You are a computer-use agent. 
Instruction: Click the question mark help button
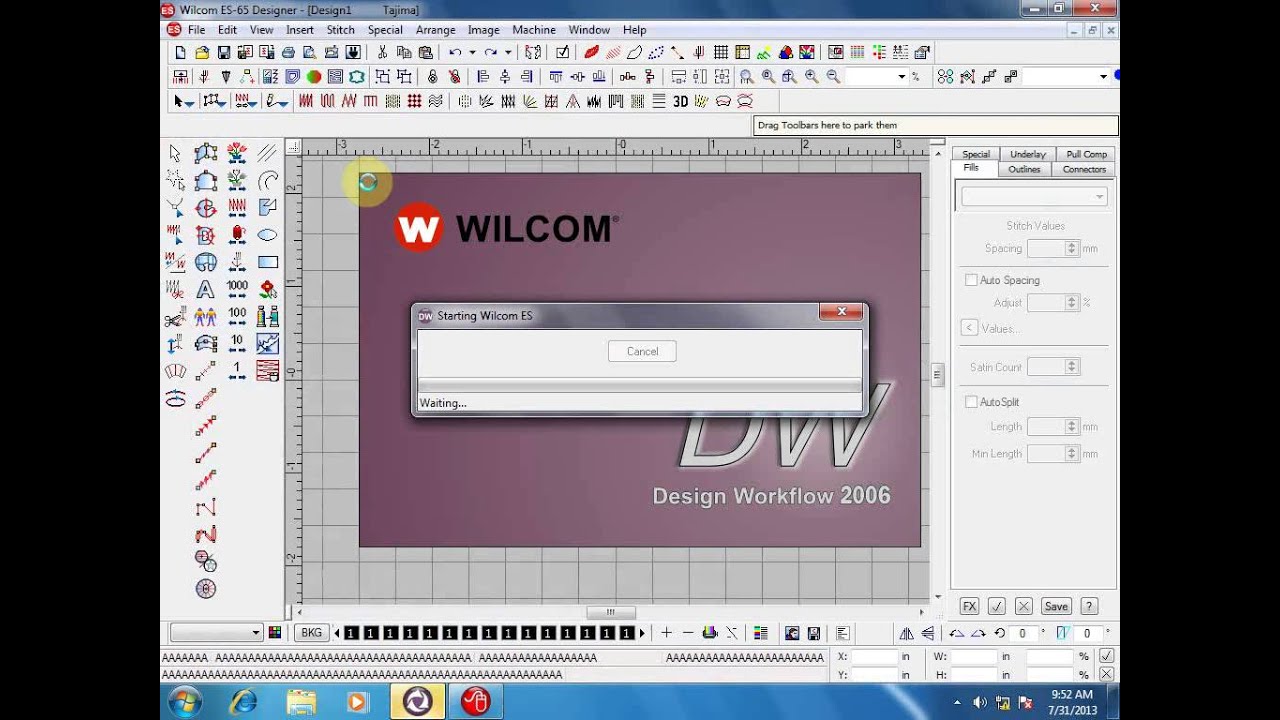point(1089,606)
